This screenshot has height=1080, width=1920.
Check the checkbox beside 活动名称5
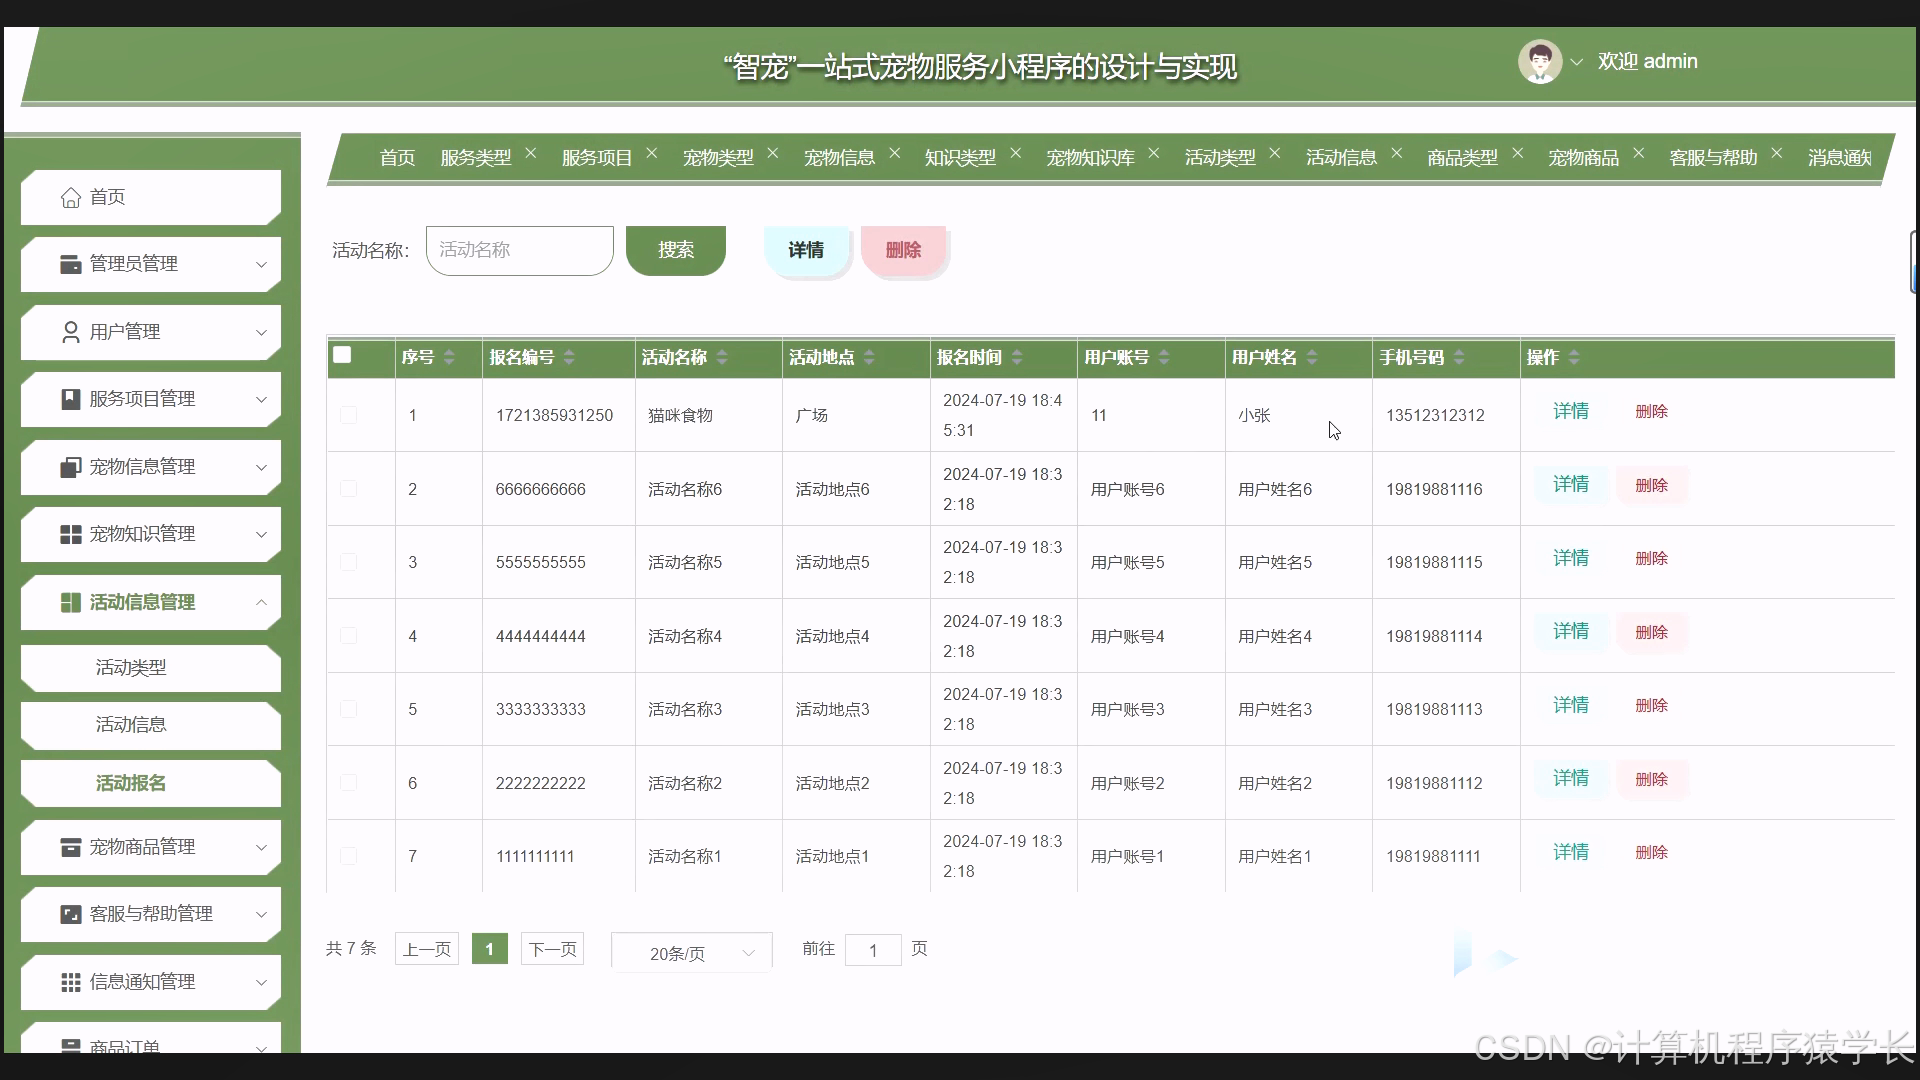348,562
